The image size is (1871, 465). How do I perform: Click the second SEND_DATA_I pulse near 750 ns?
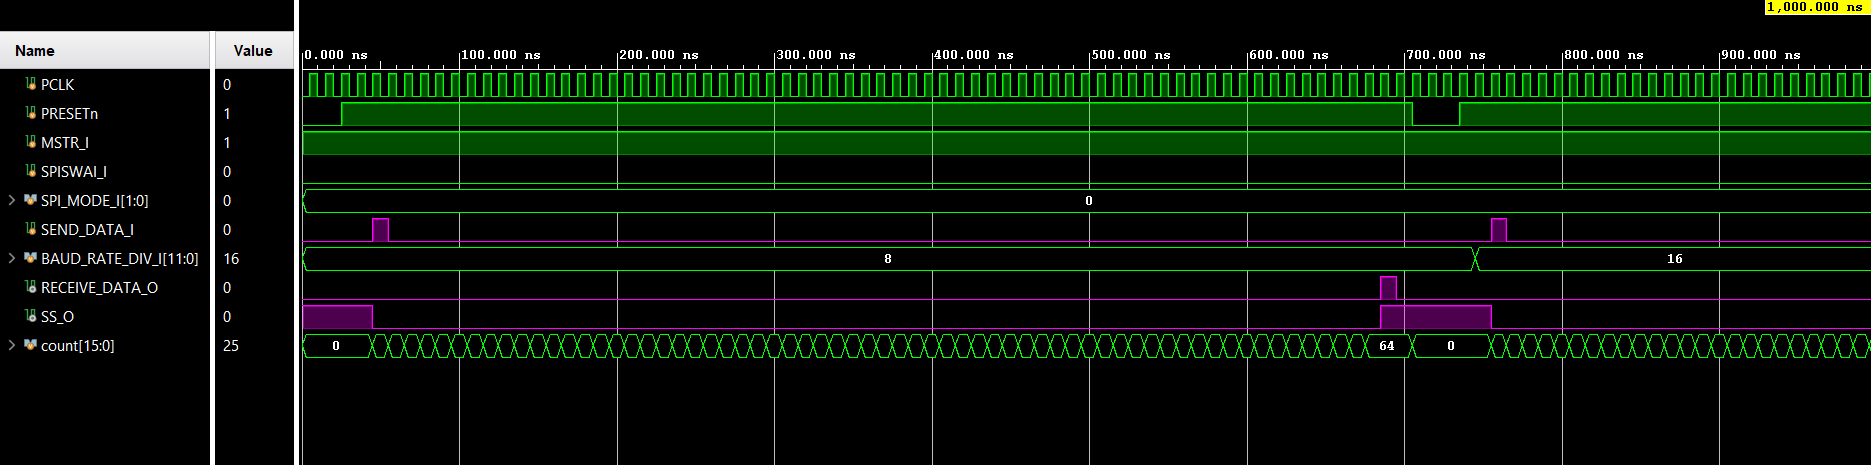(1499, 230)
